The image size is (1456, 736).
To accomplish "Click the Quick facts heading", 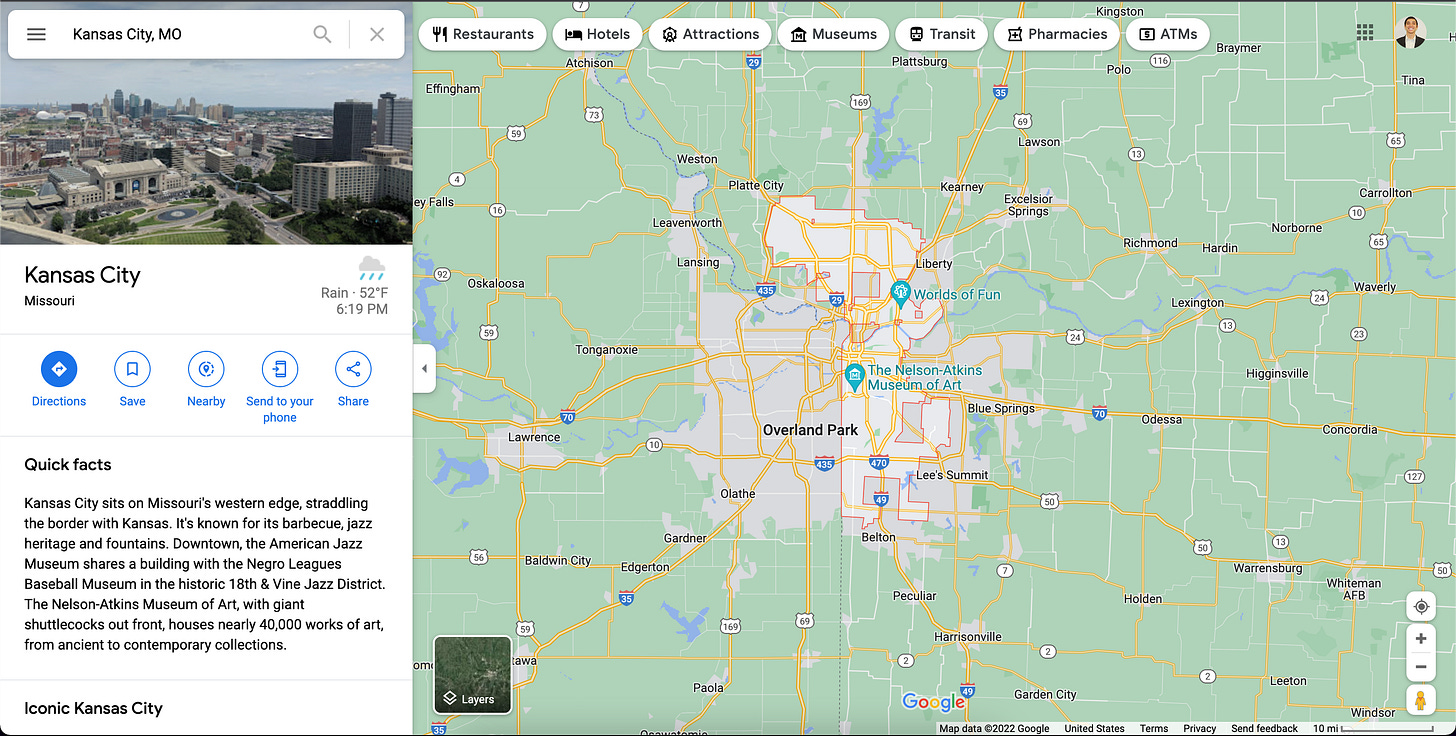I will click(x=68, y=464).
